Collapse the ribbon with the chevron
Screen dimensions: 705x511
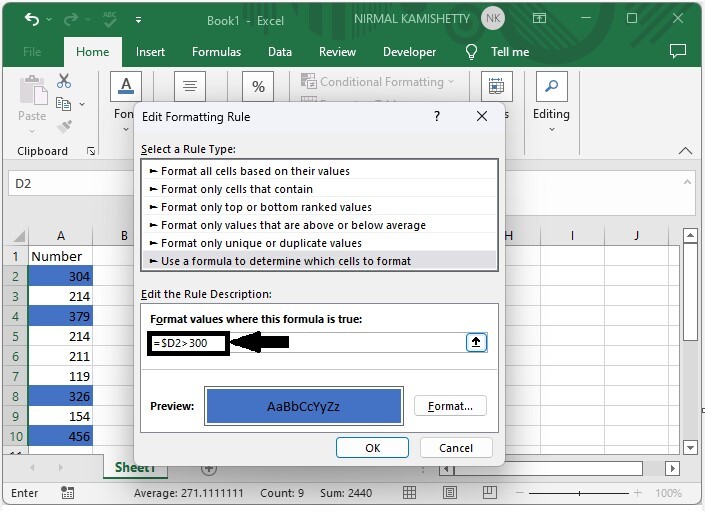click(685, 151)
